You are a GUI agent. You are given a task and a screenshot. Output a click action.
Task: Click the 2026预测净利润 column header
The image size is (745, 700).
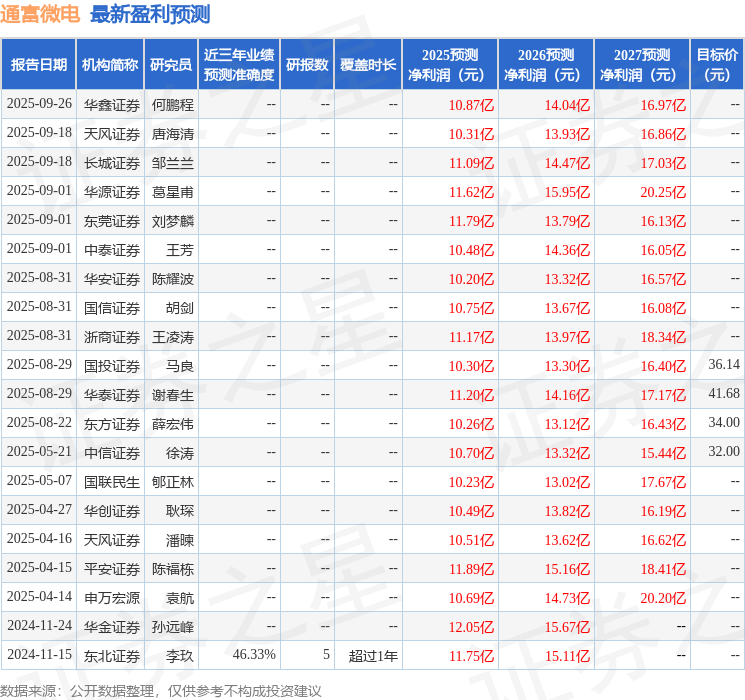pyautogui.click(x=546, y=65)
